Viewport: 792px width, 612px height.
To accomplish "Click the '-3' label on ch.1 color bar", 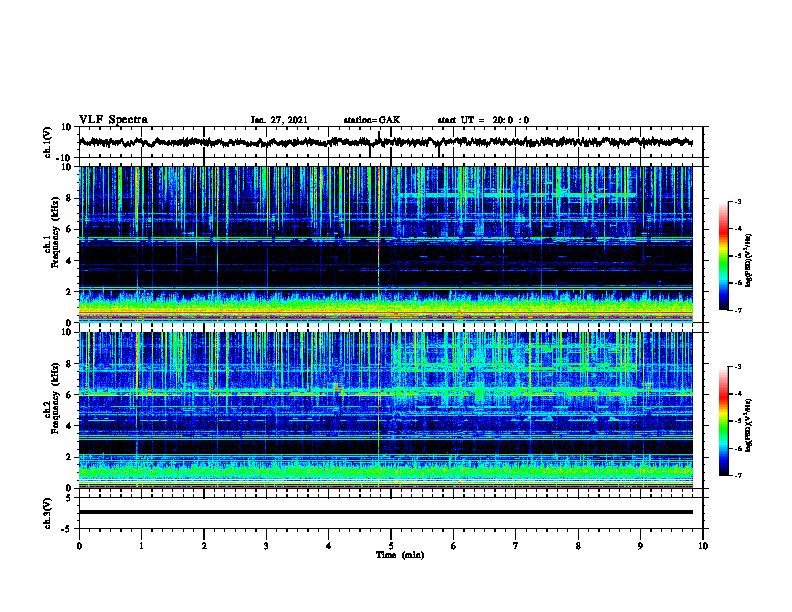I will (737, 201).
